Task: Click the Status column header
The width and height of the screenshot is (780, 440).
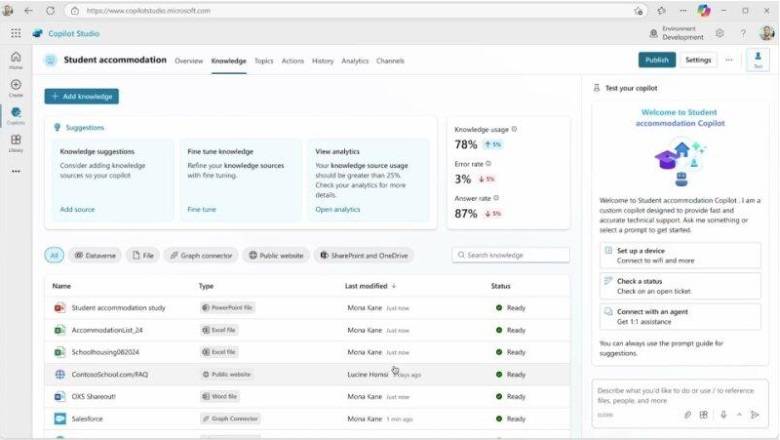Action: point(500,286)
